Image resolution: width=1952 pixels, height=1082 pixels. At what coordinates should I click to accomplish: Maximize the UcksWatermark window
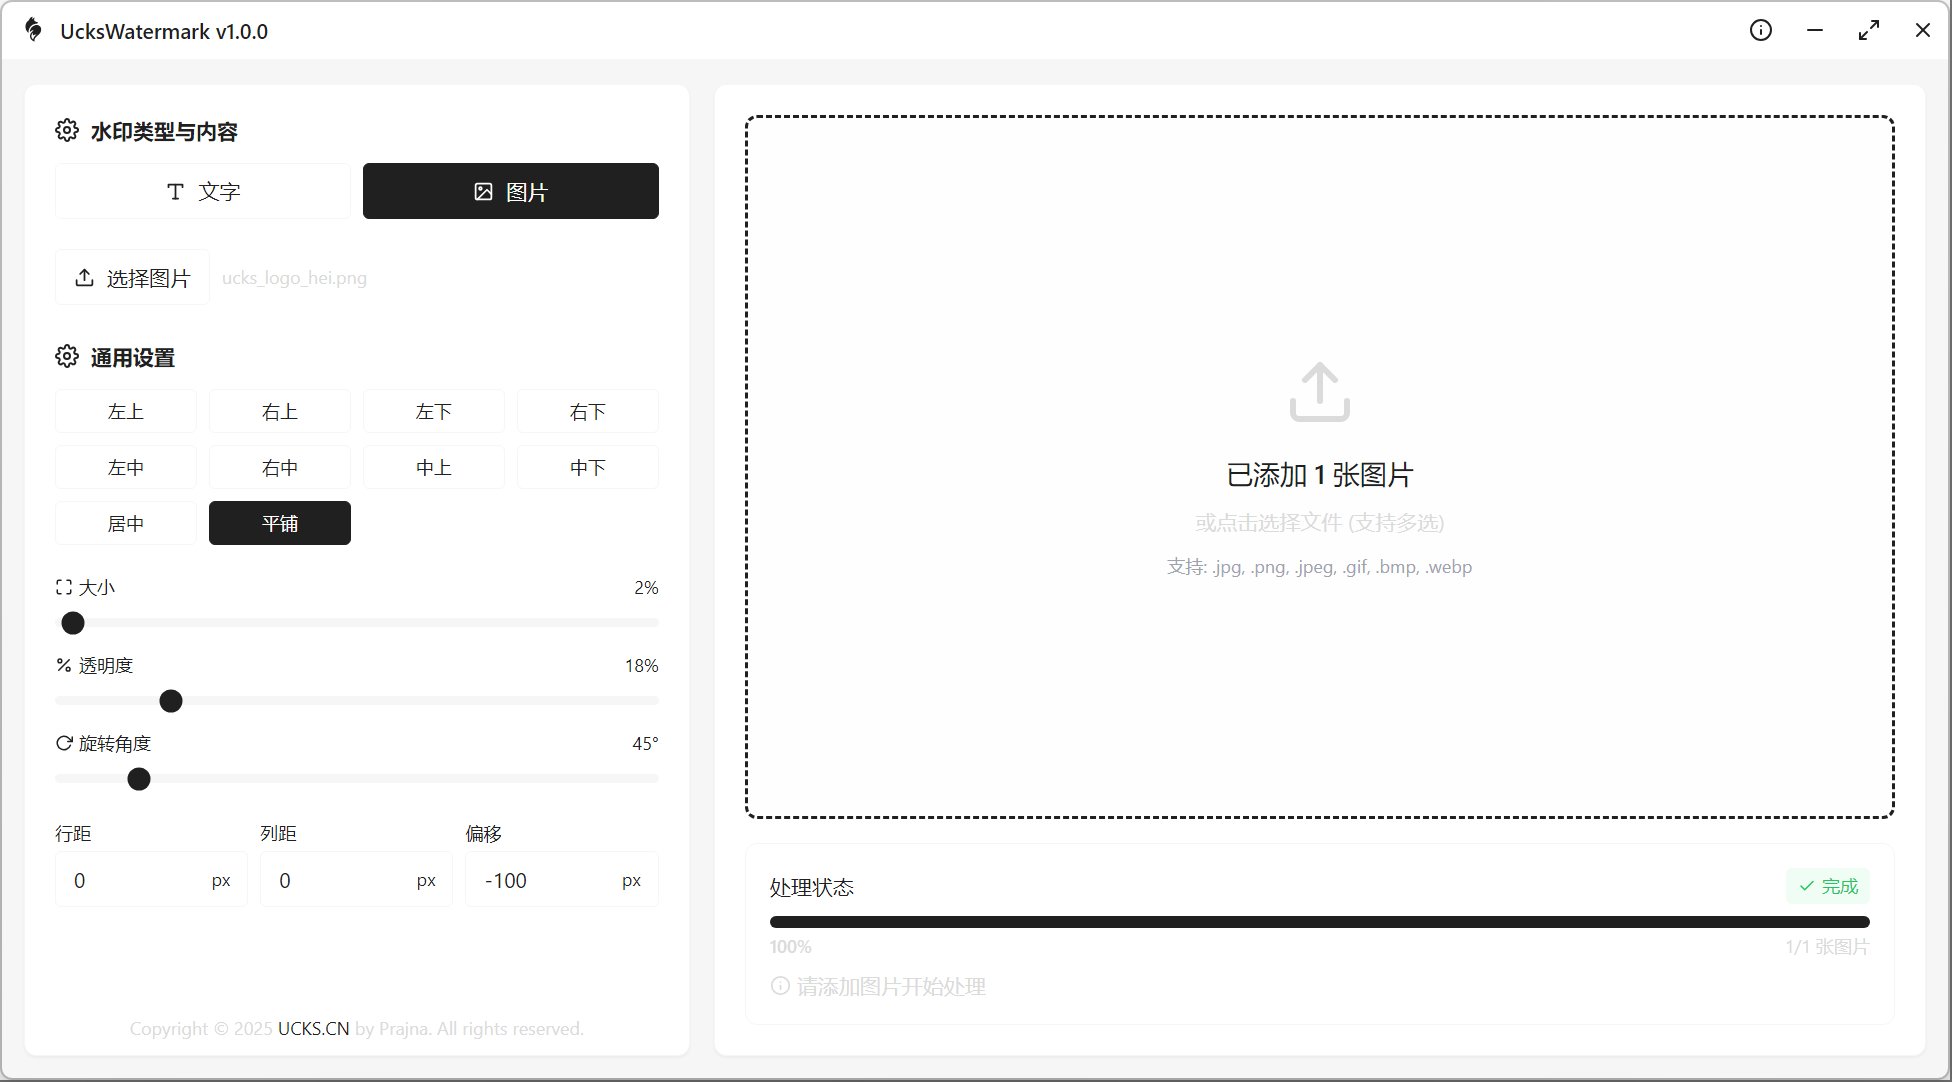(1869, 30)
